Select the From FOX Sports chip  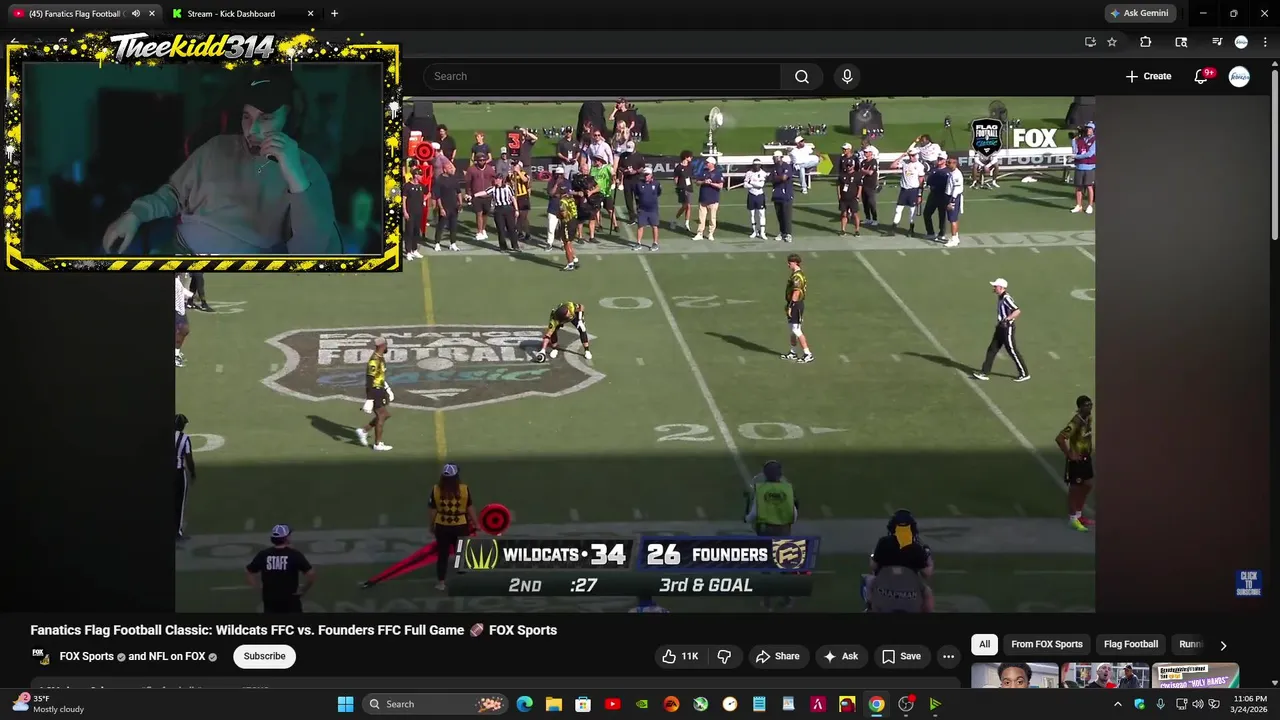1046,644
